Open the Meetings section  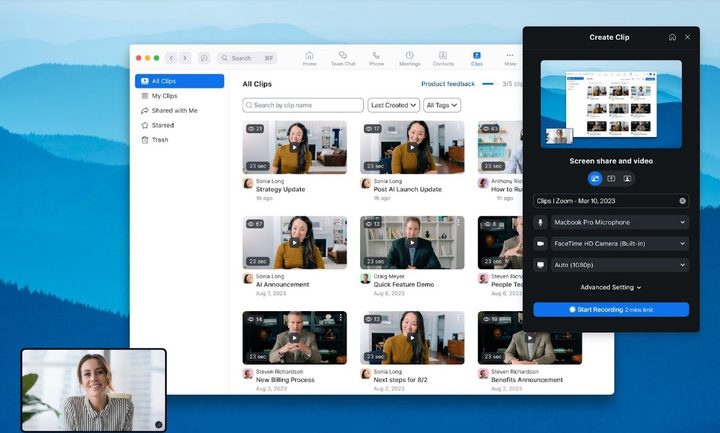point(409,57)
